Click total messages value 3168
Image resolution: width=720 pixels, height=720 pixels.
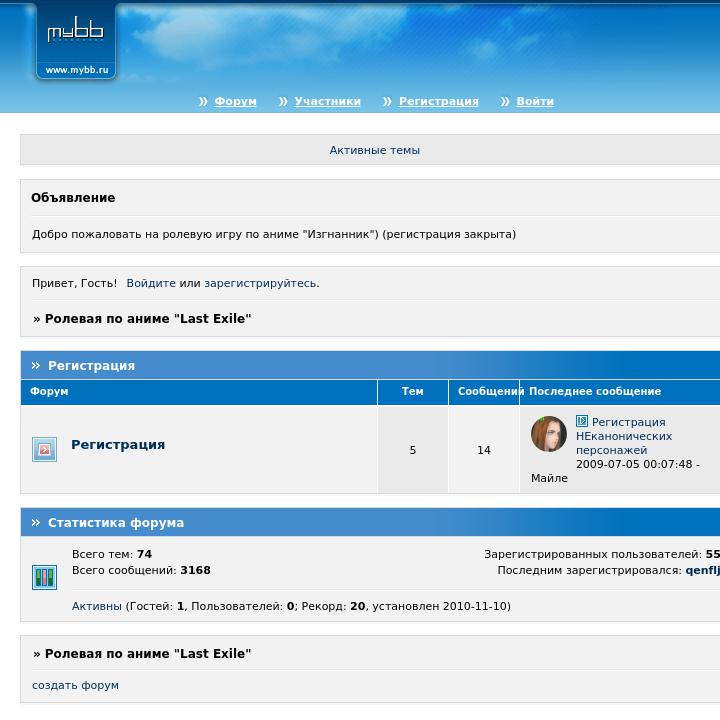(x=195, y=570)
